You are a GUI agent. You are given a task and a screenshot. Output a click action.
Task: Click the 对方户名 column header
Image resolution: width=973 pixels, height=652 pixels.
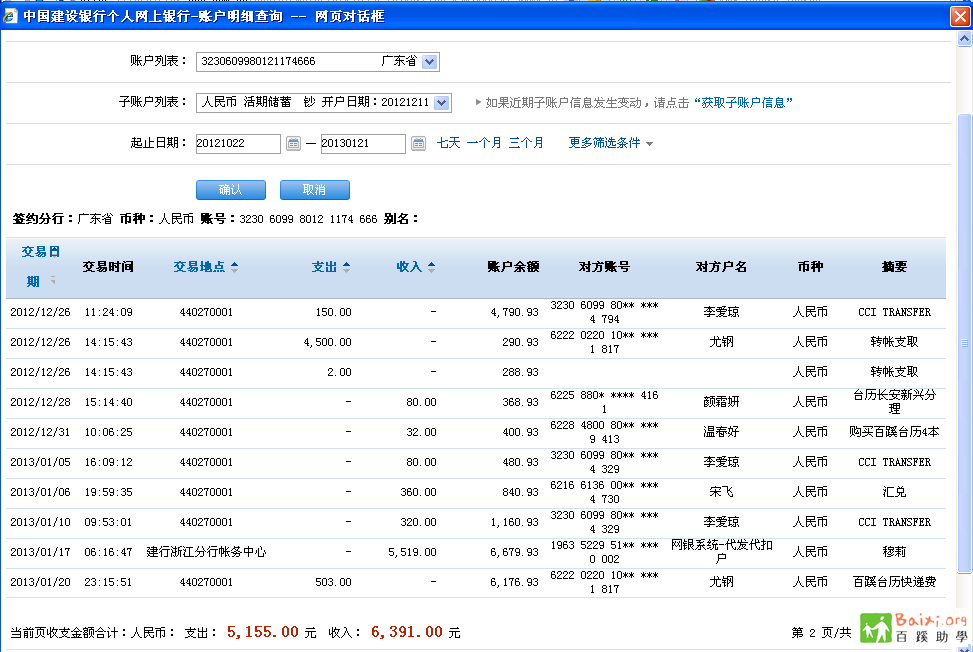pyautogui.click(x=721, y=267)
